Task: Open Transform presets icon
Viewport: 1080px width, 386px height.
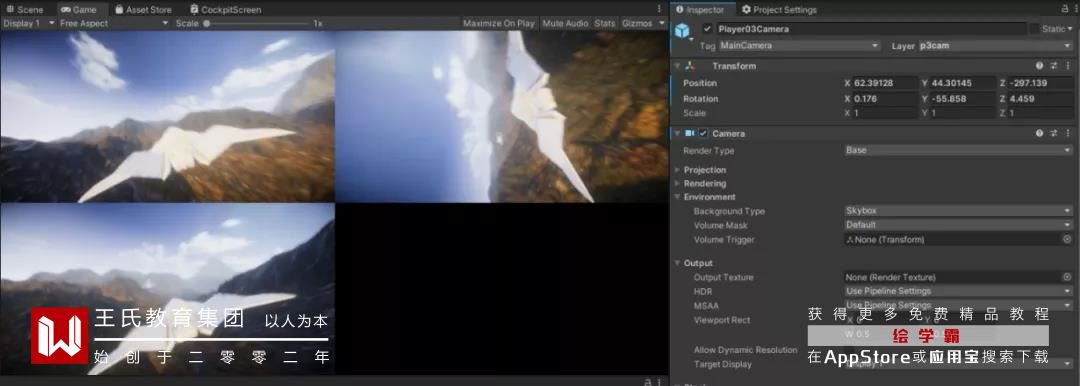Action: 1054,66
